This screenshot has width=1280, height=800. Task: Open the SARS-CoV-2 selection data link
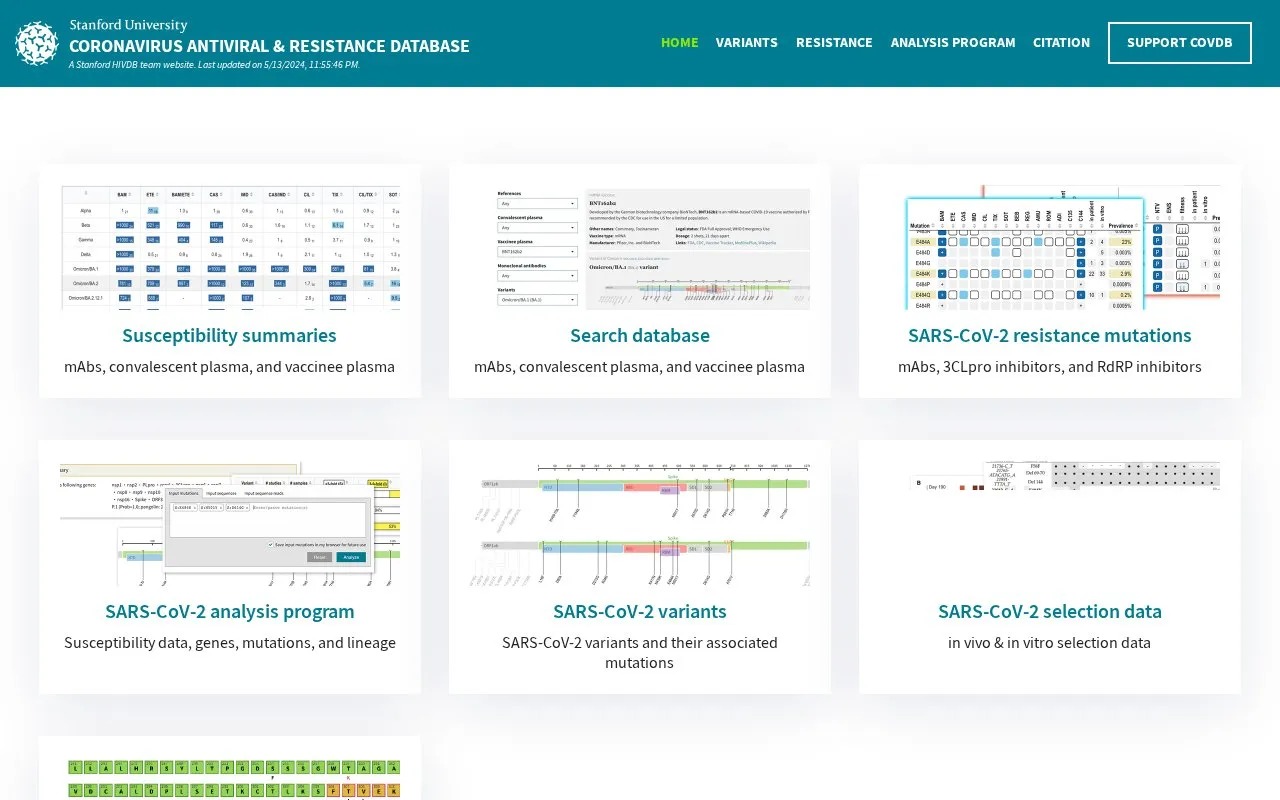click(x=1050, y=611)
